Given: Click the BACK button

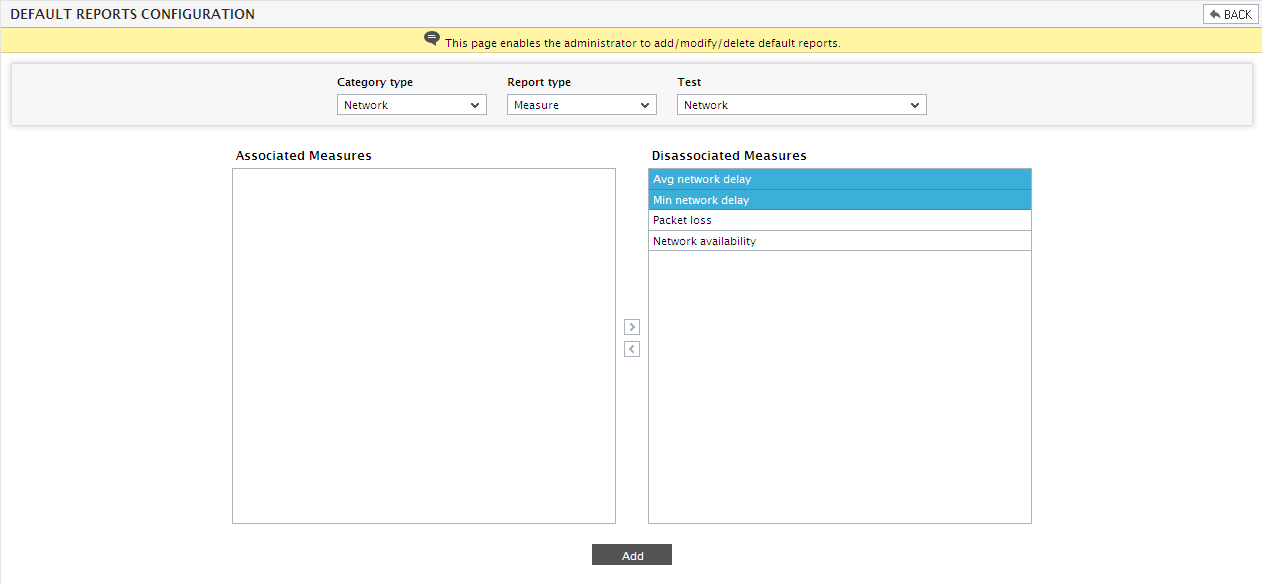Looking at the screenshot, I should (1230, 14).
